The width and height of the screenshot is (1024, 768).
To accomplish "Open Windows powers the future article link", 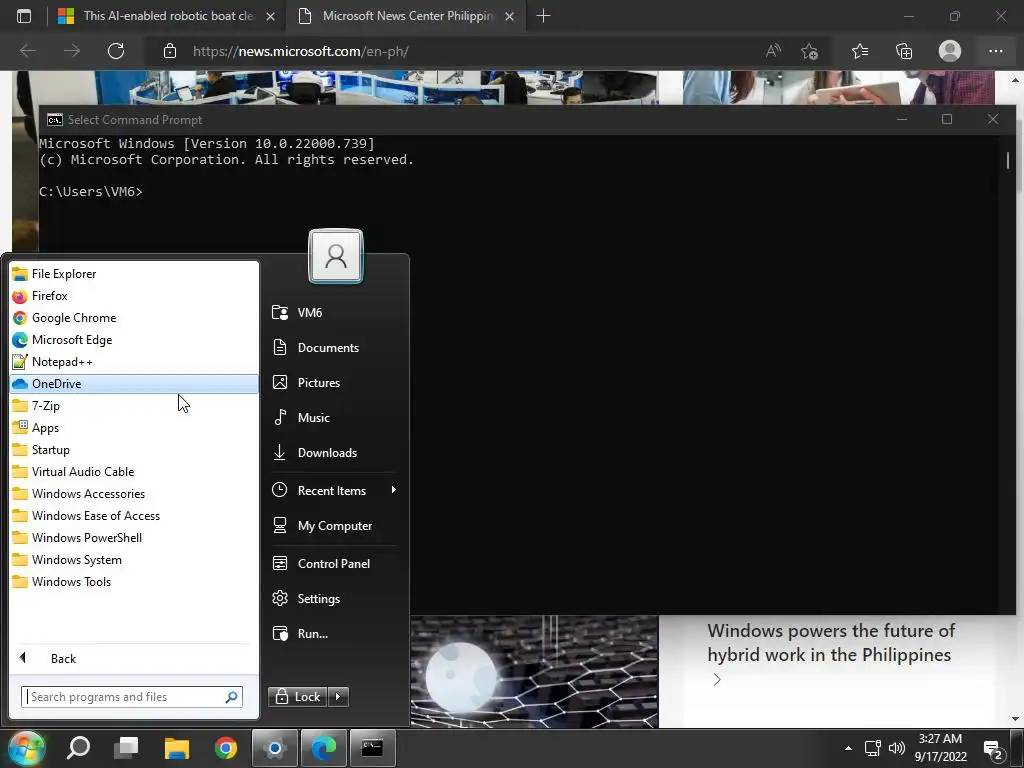I will pyautogui.click(x=830, y=643).
